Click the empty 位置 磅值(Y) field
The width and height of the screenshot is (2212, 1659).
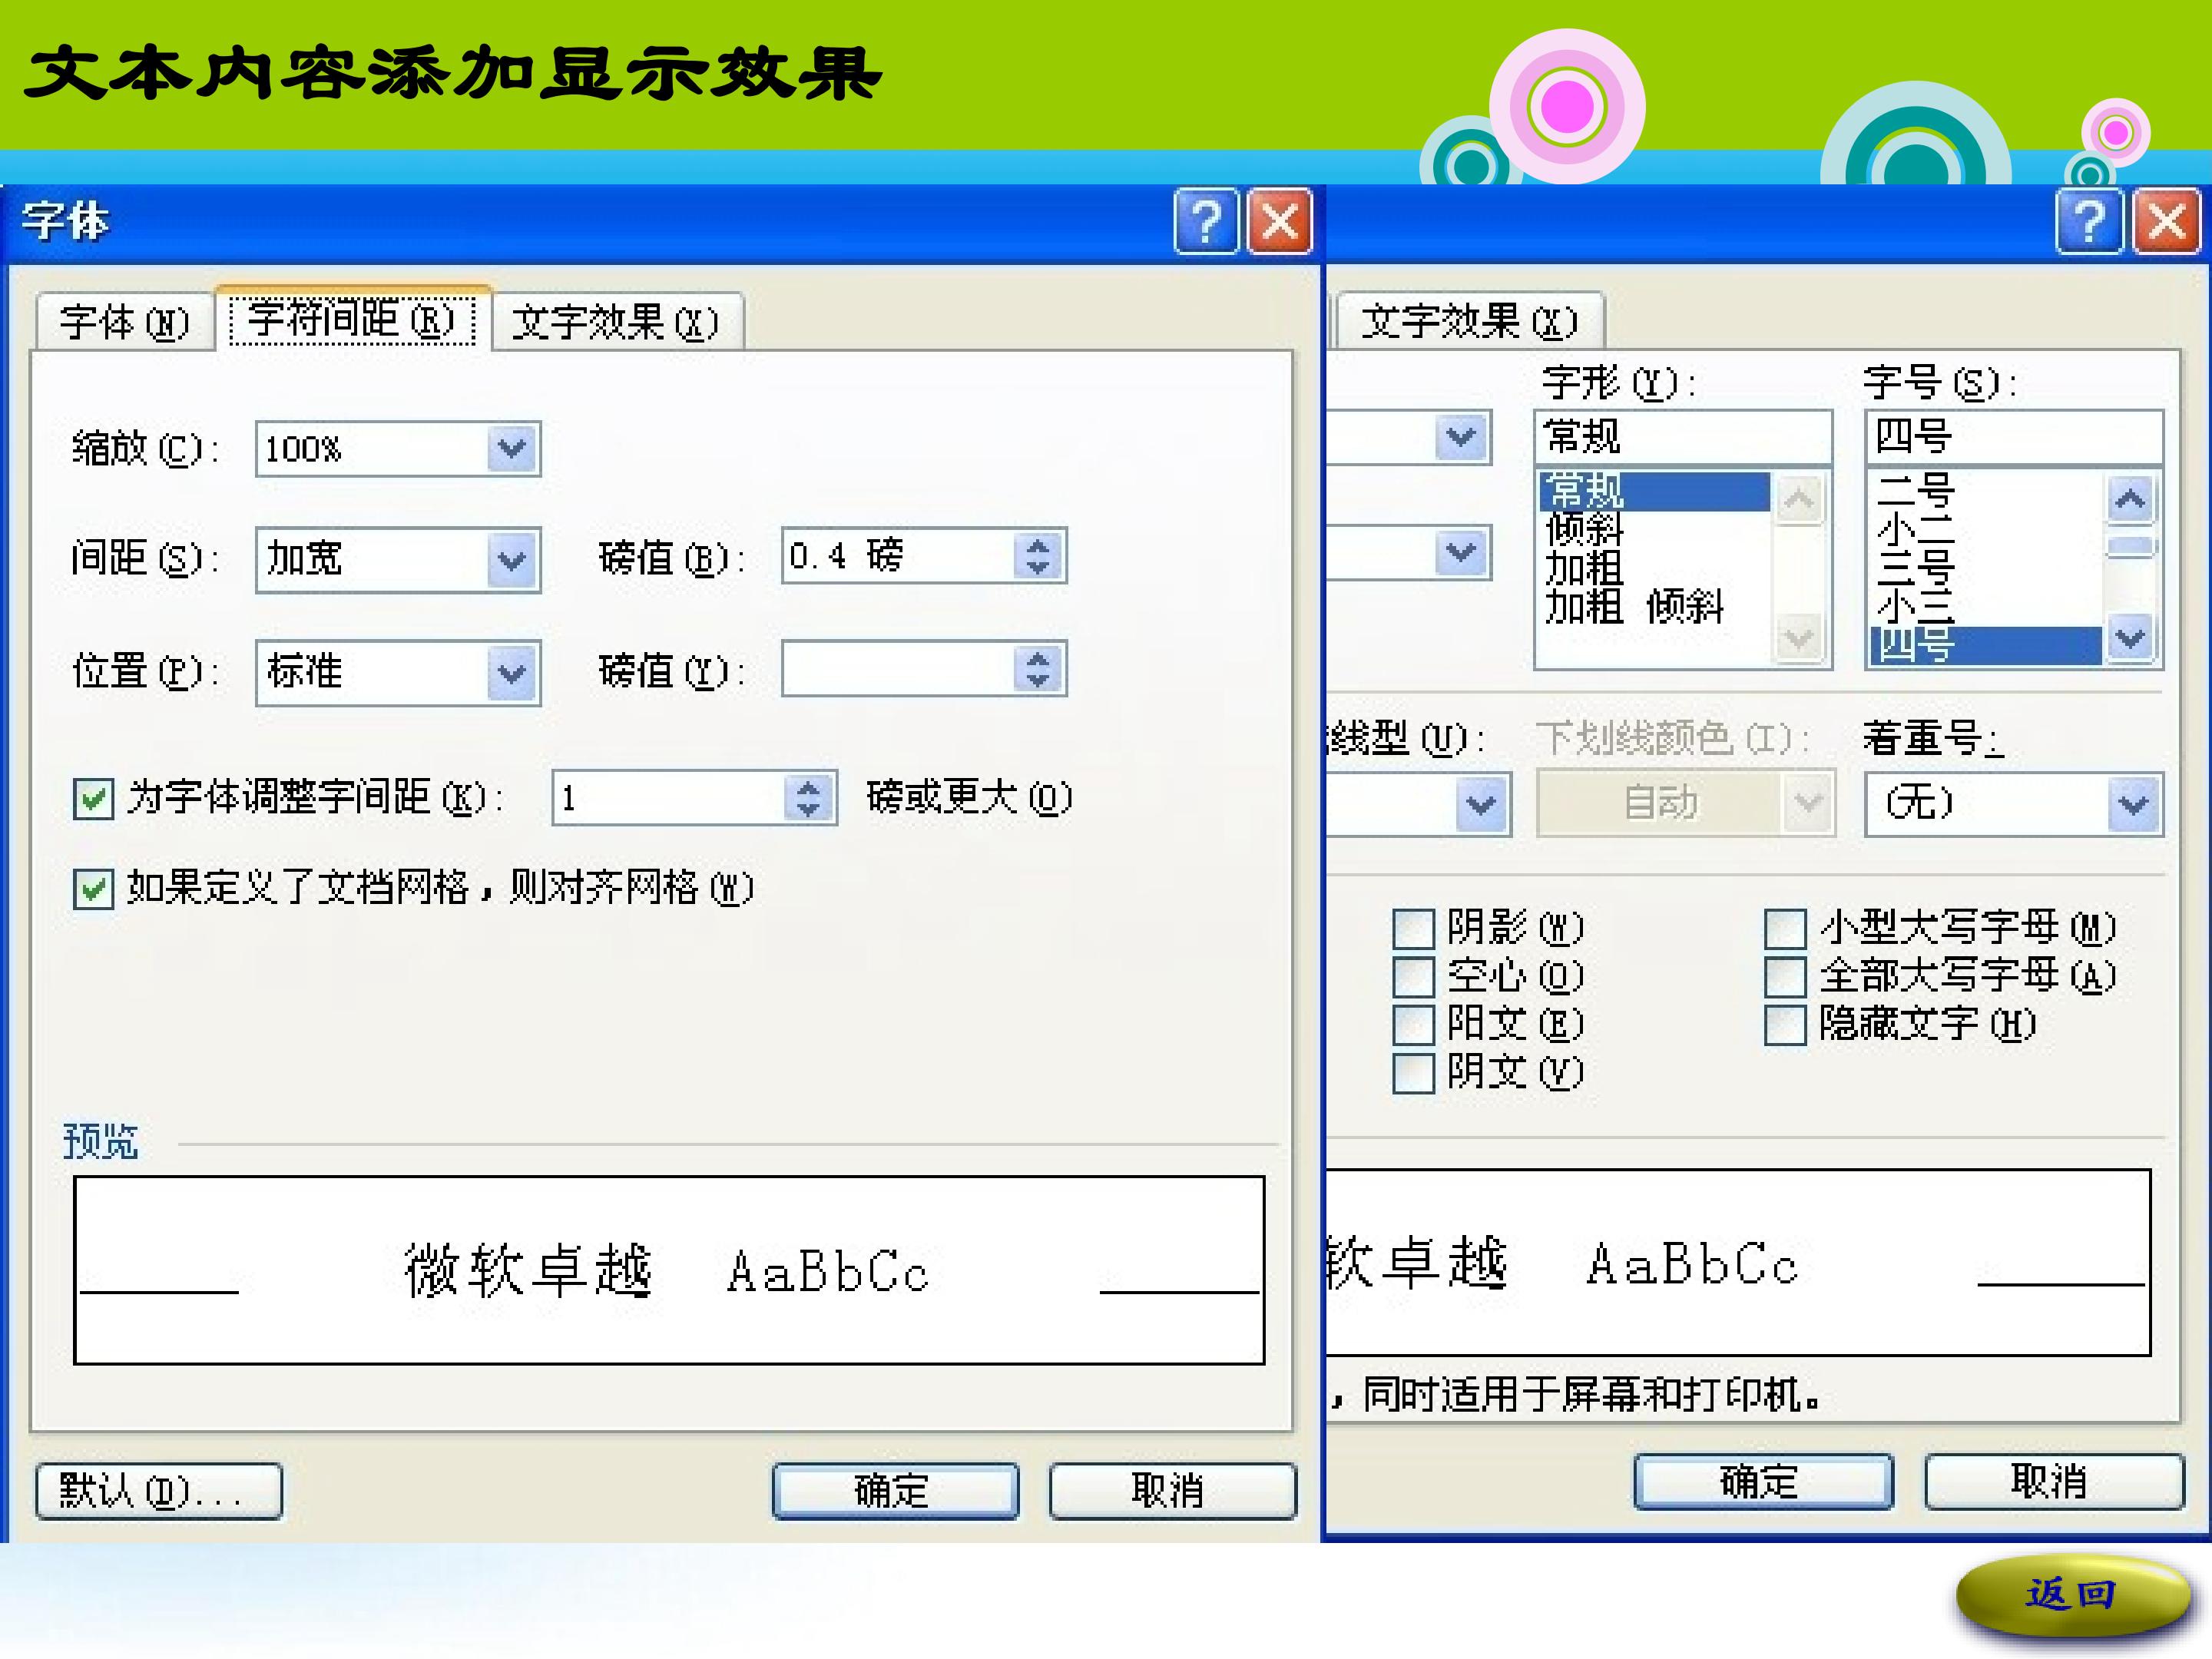click(898, 668)
